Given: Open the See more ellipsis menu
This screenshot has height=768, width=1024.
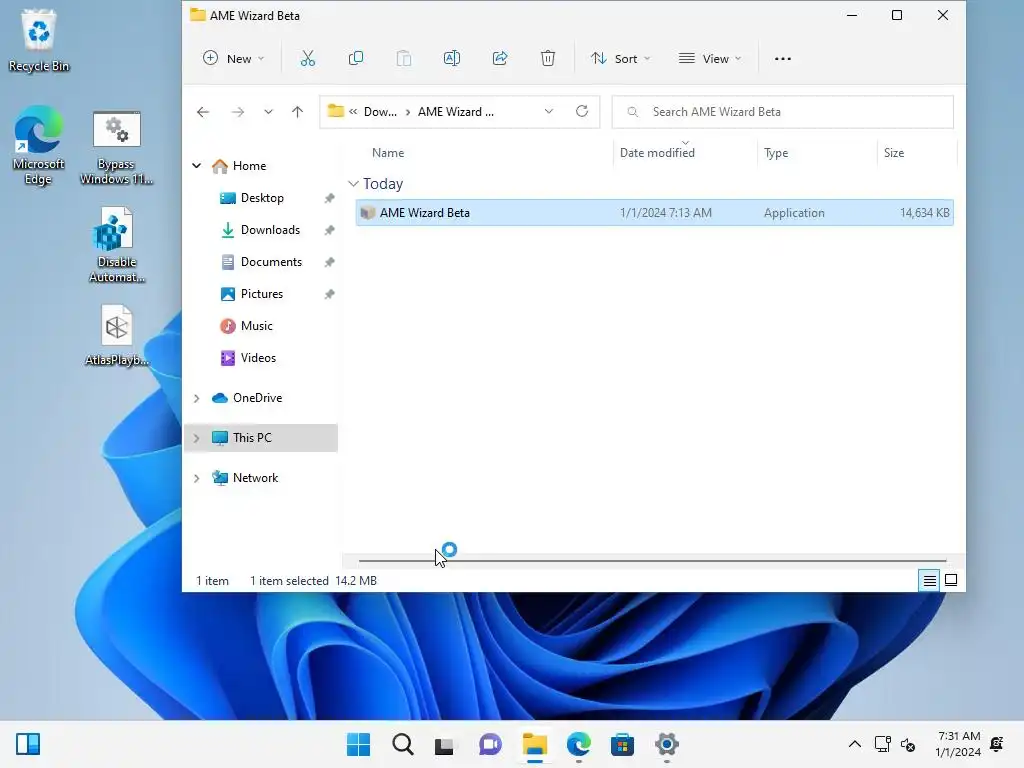Looking at the screenshot, I should pos(782,59).
